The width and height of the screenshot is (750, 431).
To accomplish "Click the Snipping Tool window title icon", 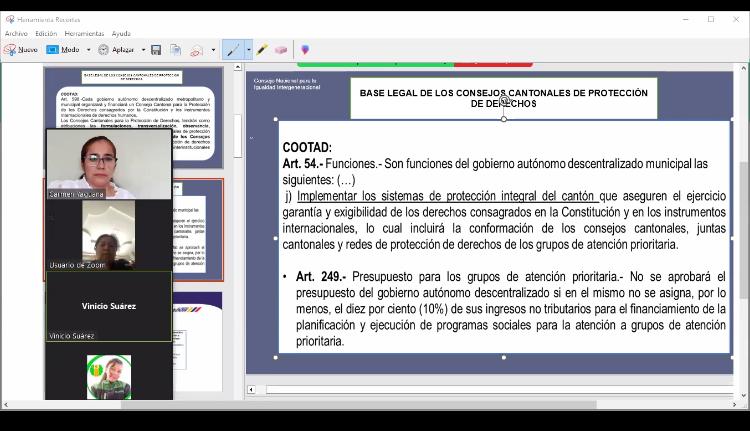I will click(x=9, y=19).
